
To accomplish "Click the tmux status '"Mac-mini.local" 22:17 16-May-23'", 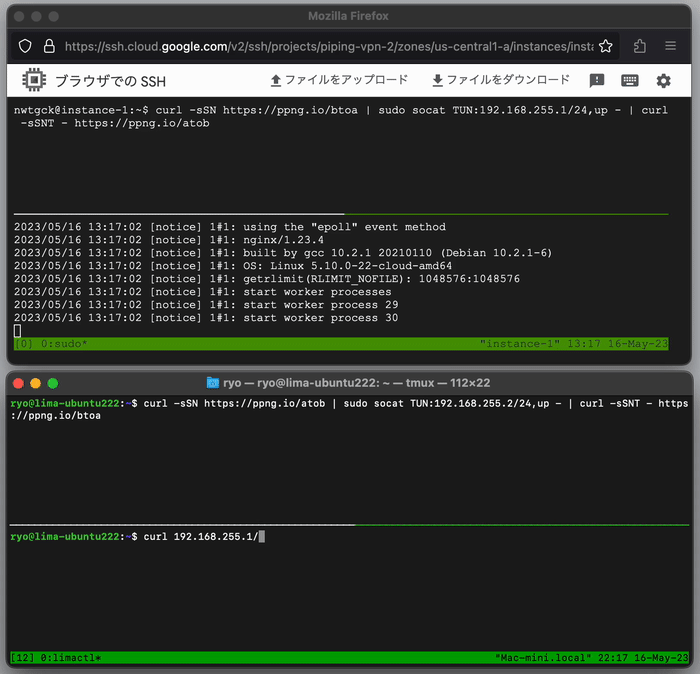I will pyautogui.click(x=592, y=658).
